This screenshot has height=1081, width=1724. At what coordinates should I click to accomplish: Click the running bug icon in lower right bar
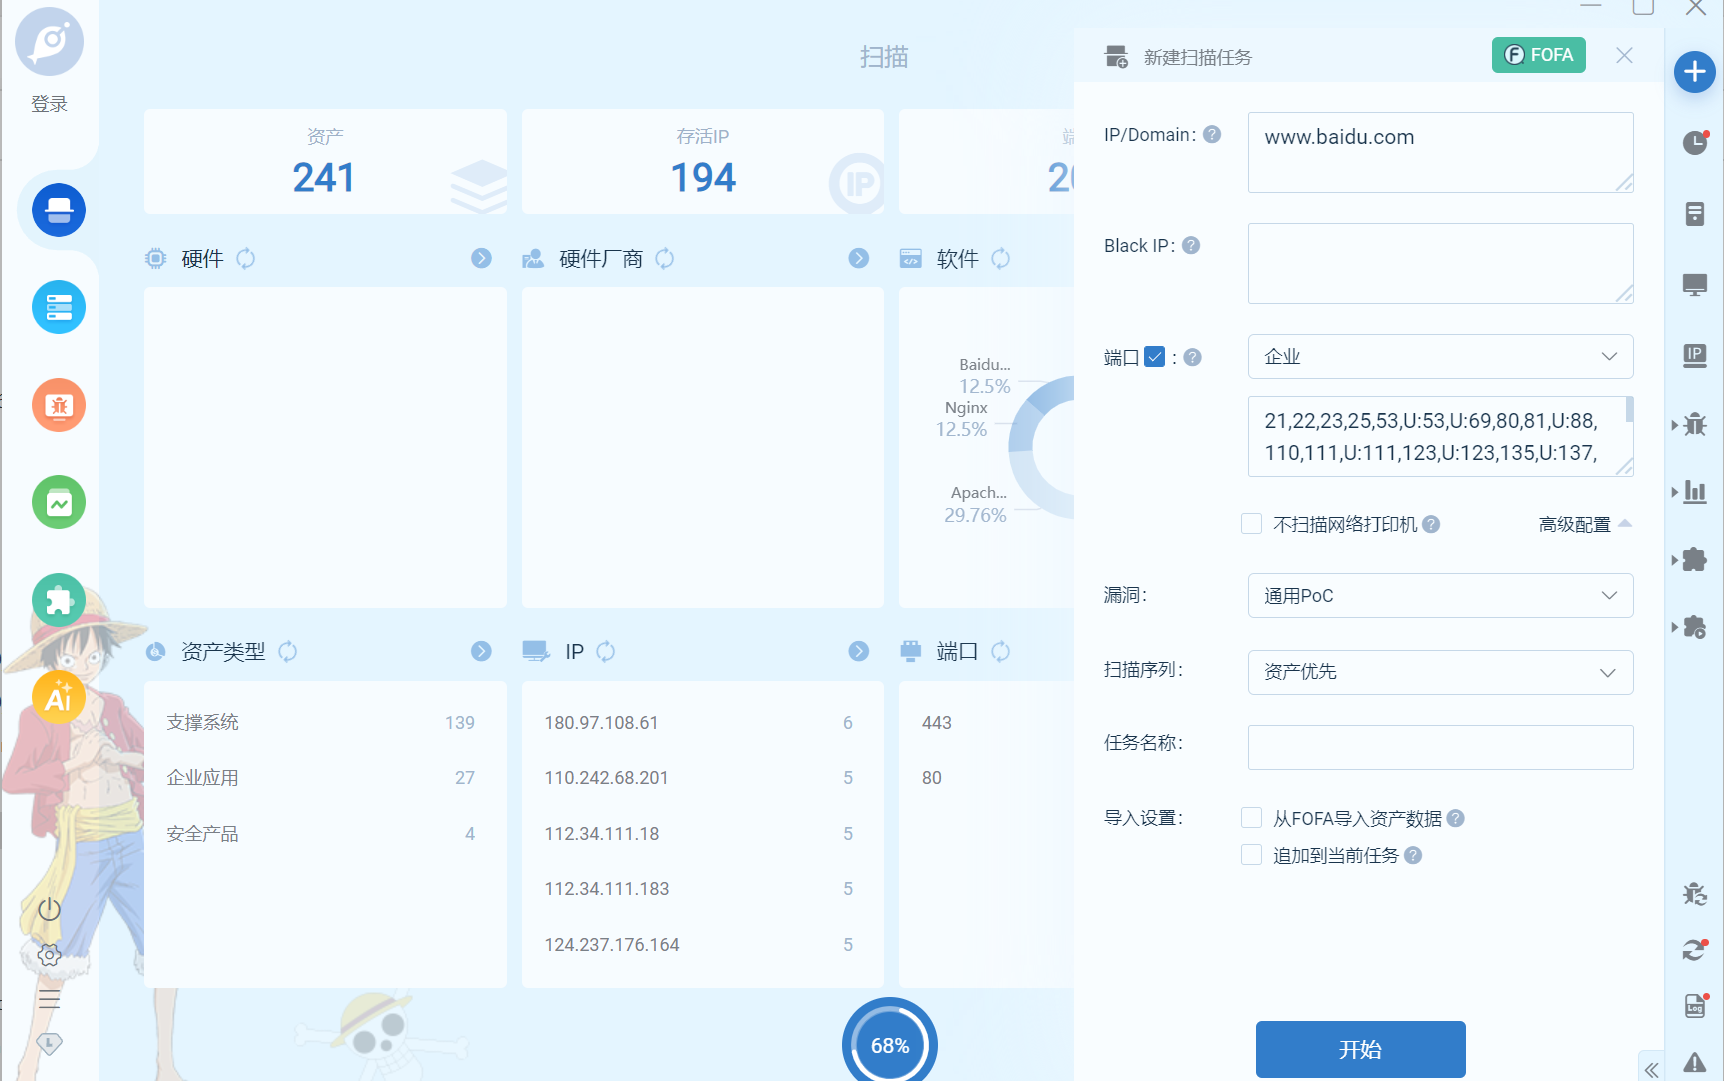click(x=1695, y=893)
